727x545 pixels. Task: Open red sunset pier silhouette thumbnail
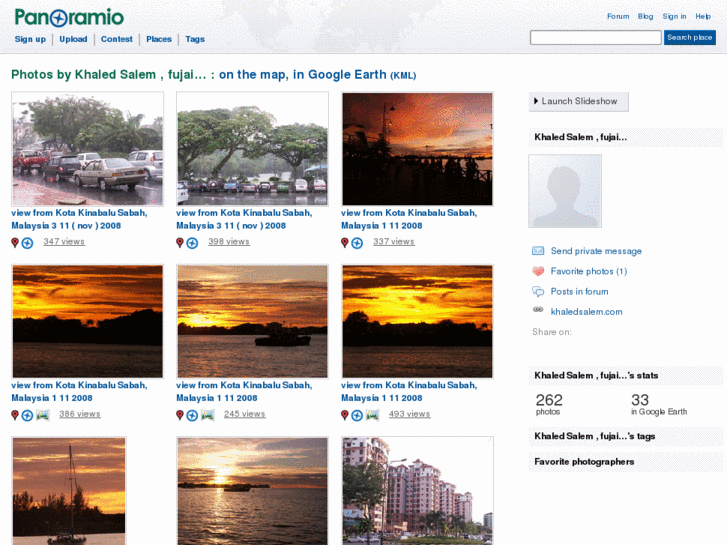[x=417, y=148]
